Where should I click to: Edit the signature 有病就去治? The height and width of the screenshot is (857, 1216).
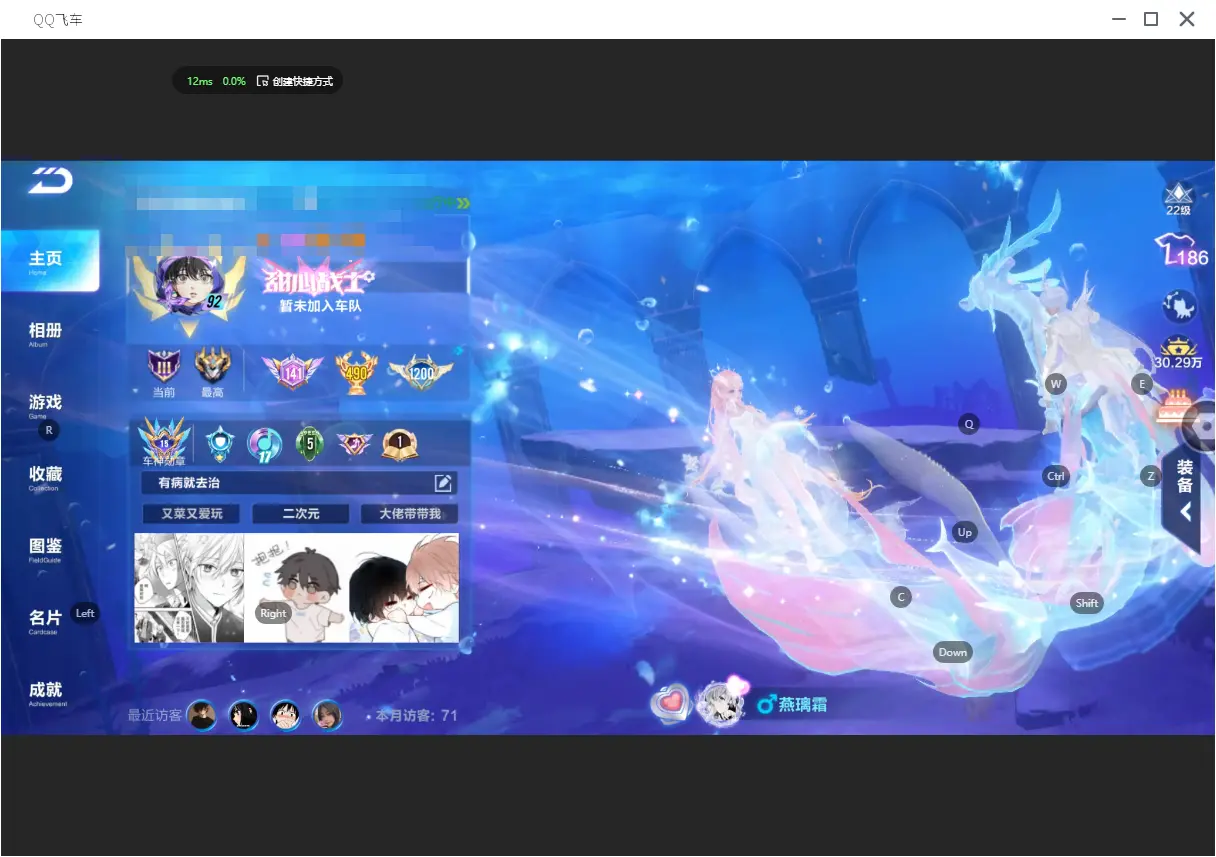(443, 484)
